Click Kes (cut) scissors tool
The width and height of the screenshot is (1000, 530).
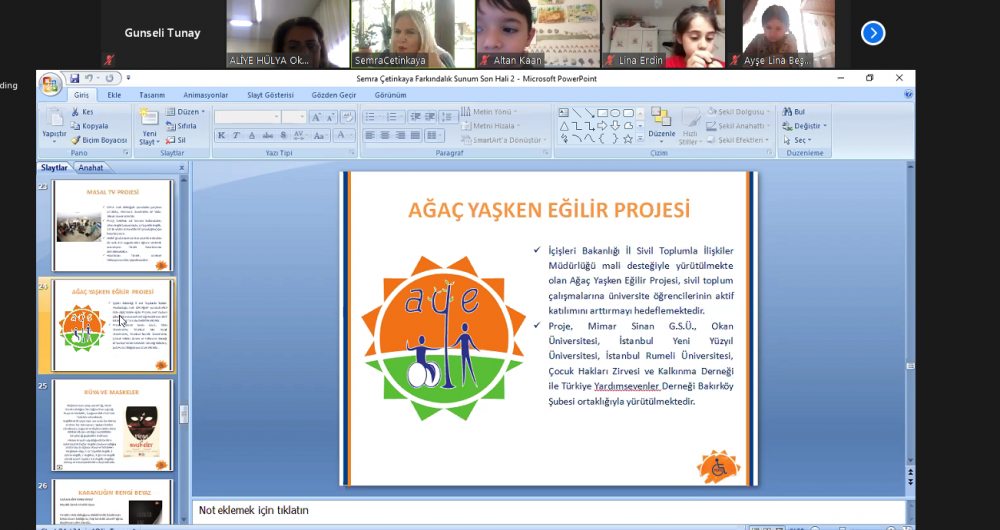(82, 112)
